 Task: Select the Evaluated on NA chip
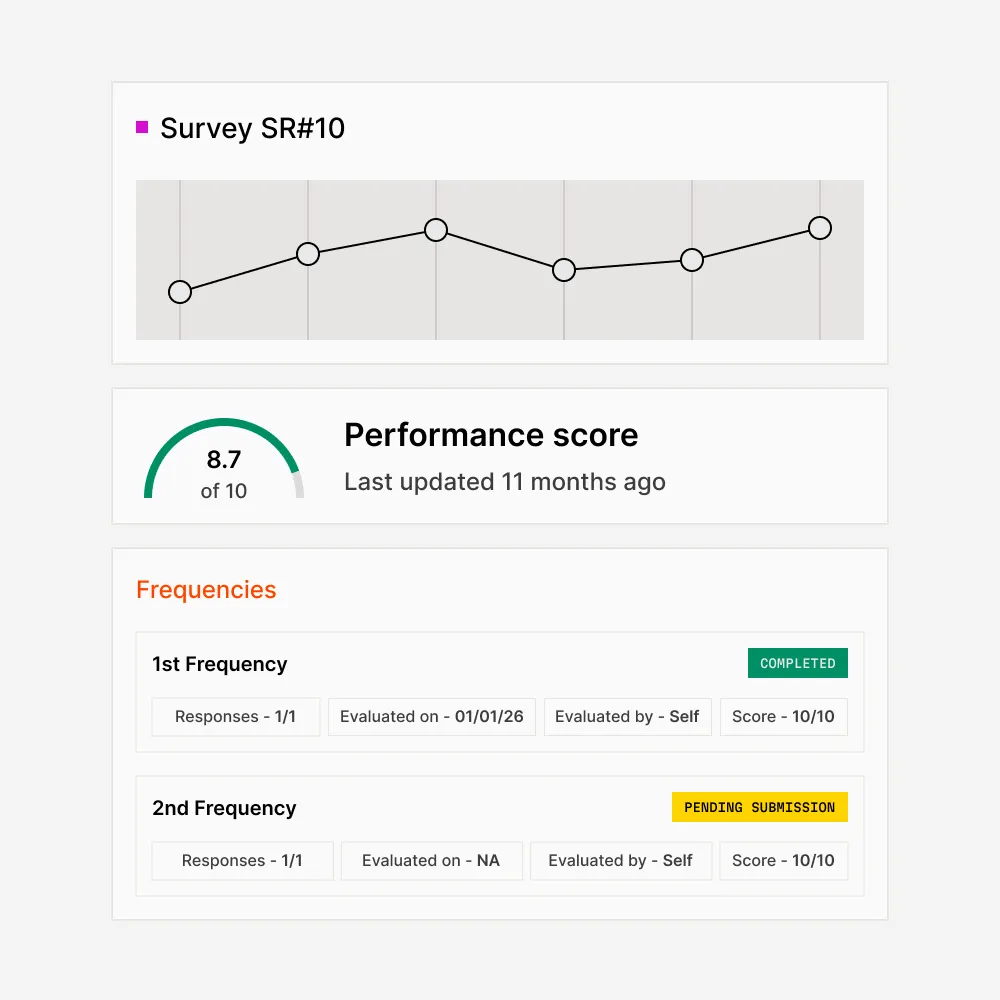pyautogui.click(x=431, y=861)
